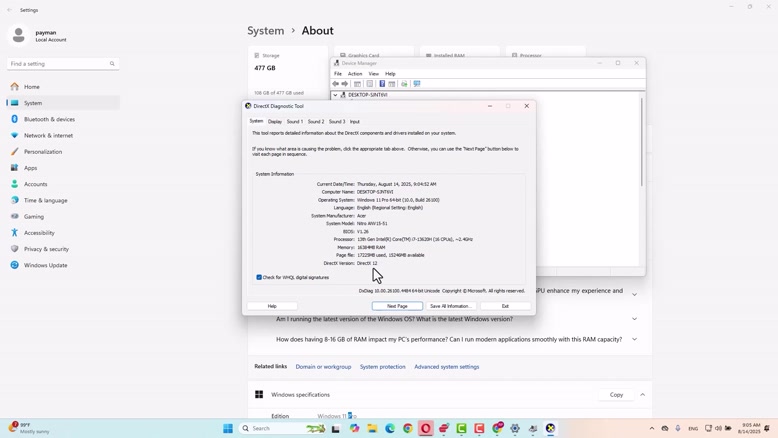
Task: Show hidden icons tray chevron
Action: (651, 428)
